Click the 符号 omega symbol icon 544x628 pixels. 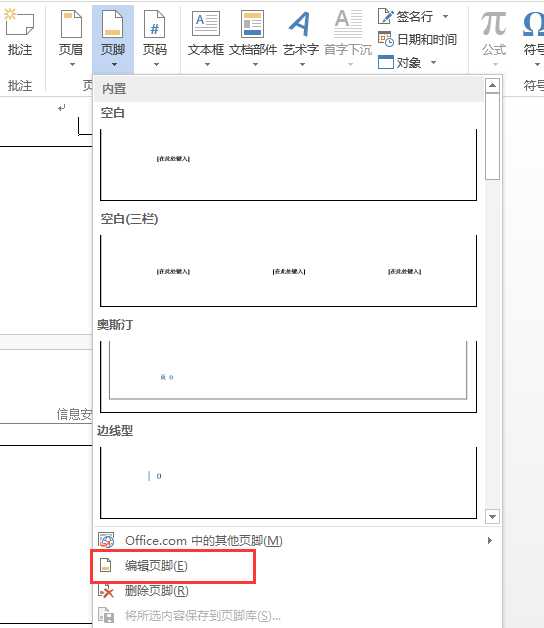pyautogui.click(x=533, y=24)
